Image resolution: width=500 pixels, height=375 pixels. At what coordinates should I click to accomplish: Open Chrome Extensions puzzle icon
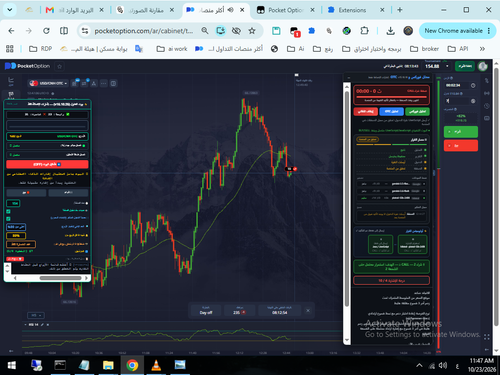coord(364,31)
